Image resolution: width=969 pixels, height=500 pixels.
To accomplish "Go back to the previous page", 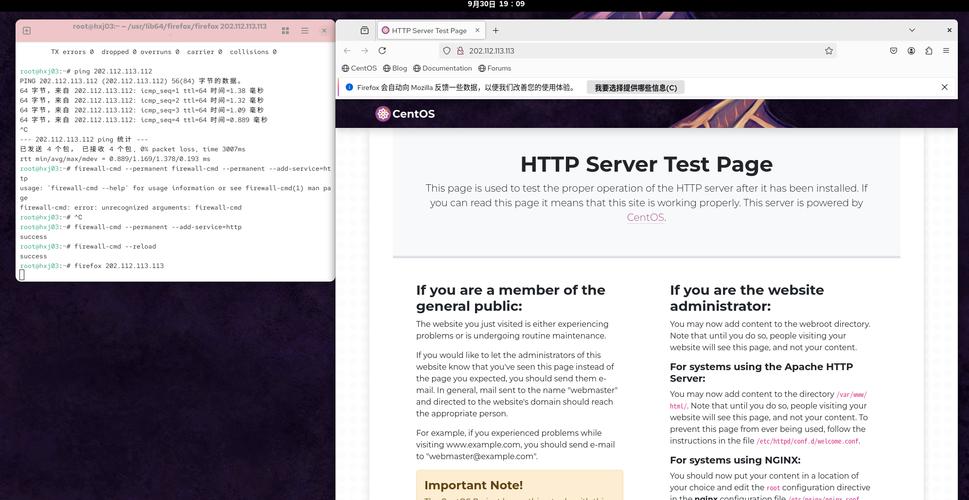I will (x=347, y=51).
